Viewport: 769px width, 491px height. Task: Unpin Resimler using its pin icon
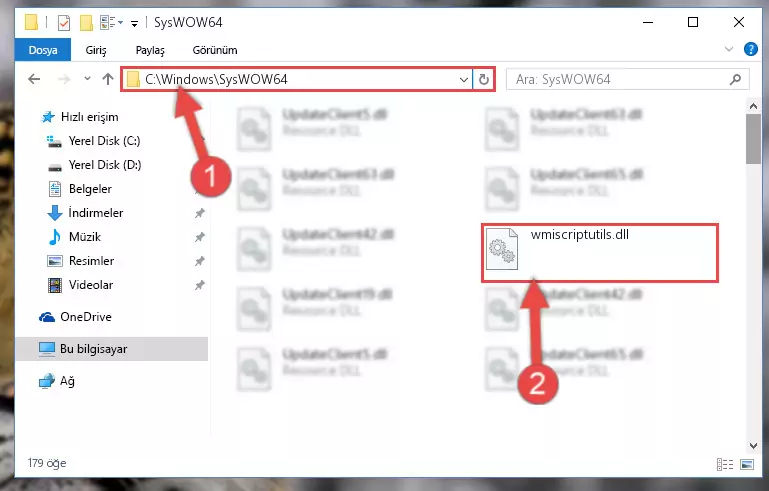(x=200, y=261)
